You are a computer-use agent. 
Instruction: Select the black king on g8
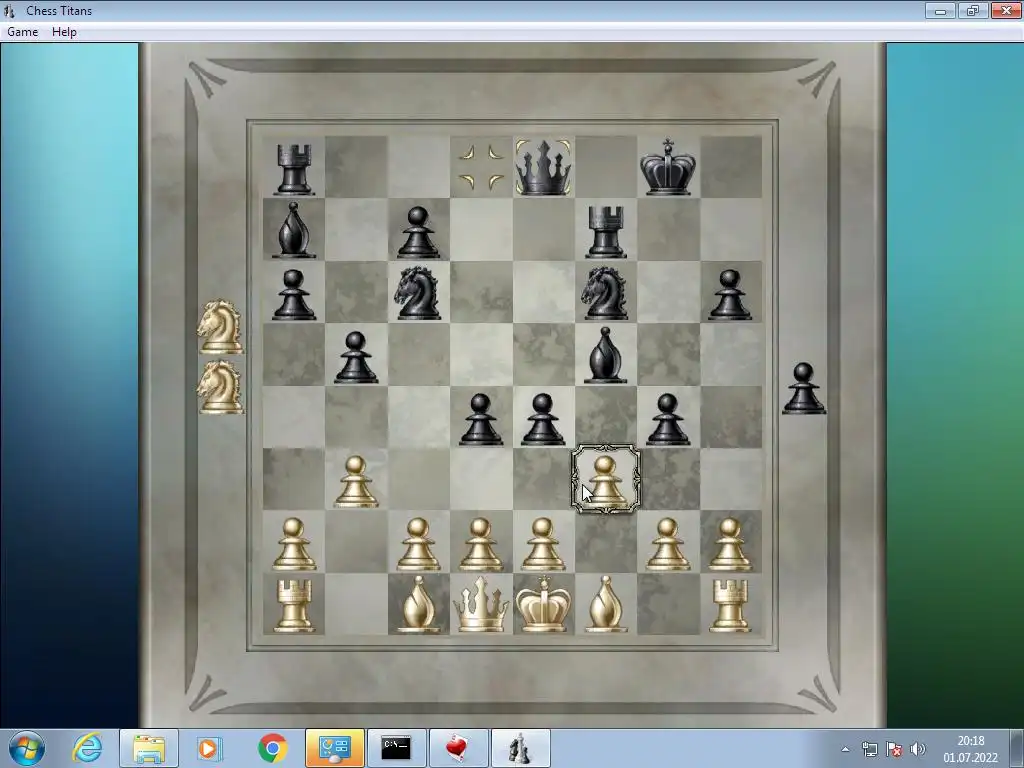pos(667,167)
